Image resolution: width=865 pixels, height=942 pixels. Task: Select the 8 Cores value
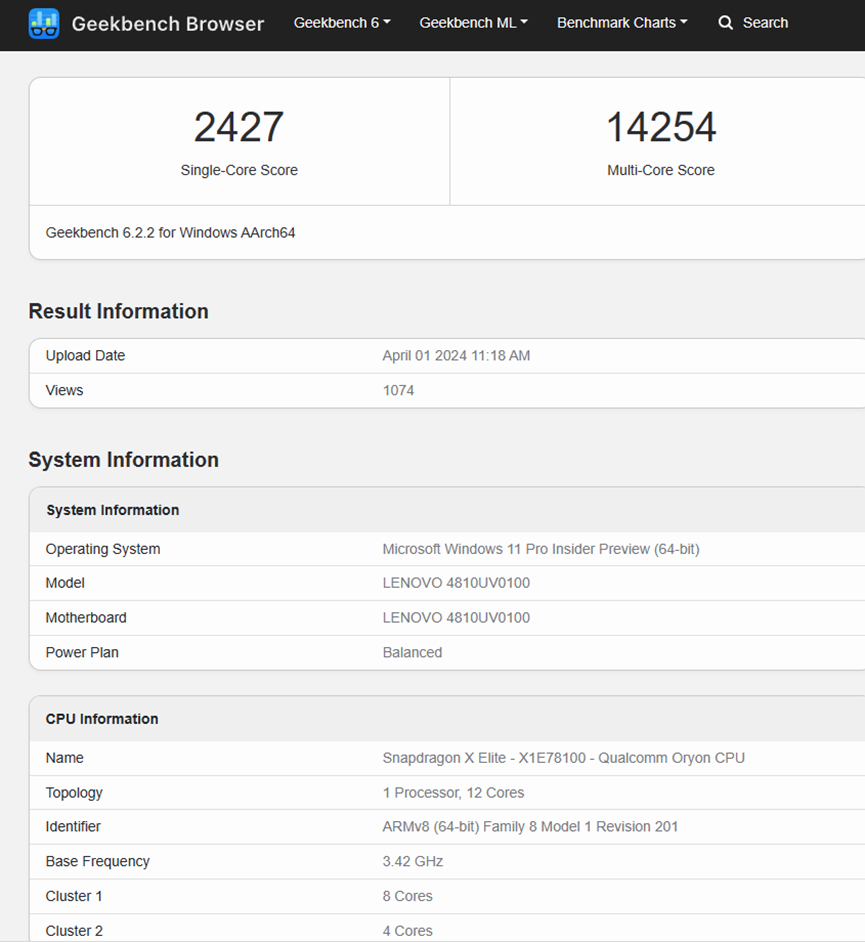coord(407,896)
